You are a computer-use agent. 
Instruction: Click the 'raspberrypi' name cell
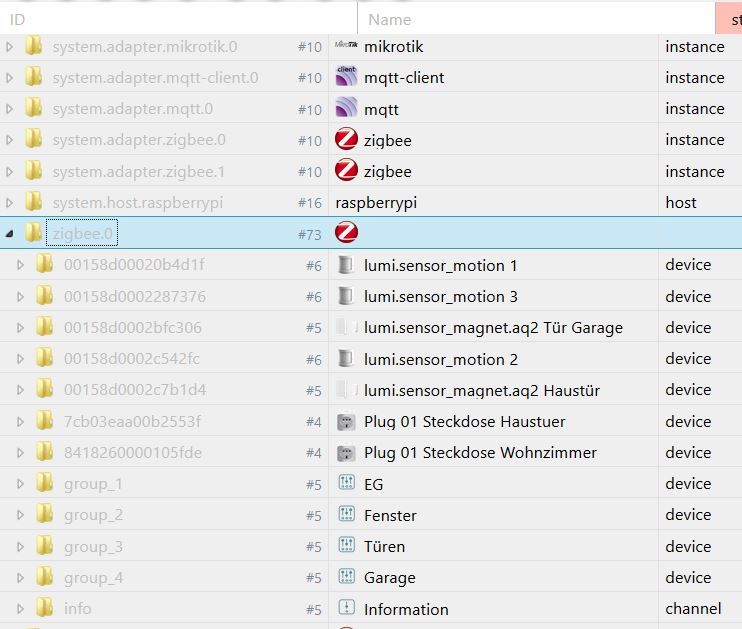[x=376, y=203]
